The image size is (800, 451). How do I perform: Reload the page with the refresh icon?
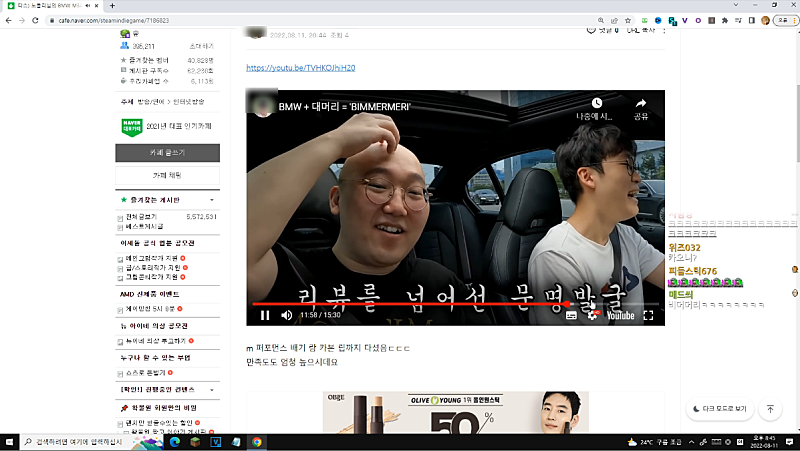[35, 20]
